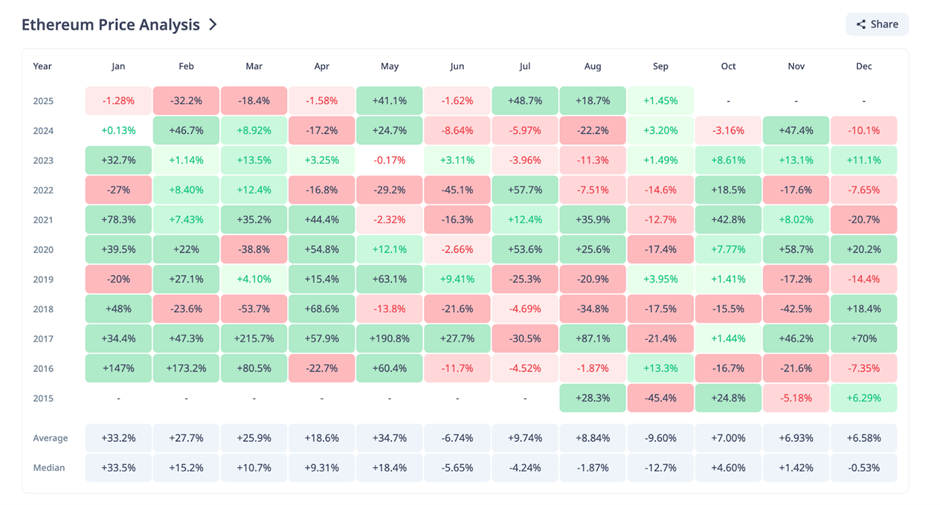Select the Dec column header

point(863,66)
